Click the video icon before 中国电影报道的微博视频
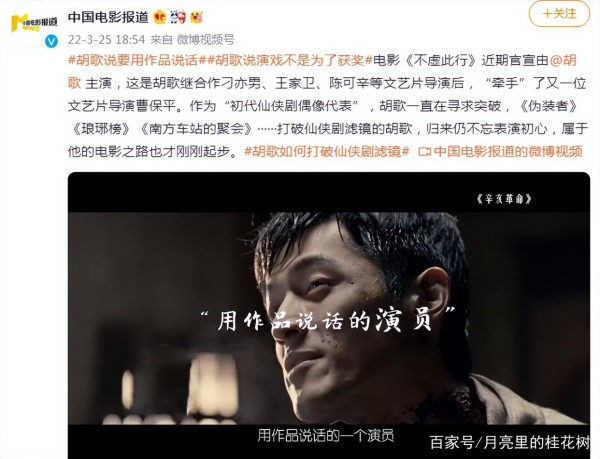The height and width of the screenshot is (459, 600). pos(425,152)
